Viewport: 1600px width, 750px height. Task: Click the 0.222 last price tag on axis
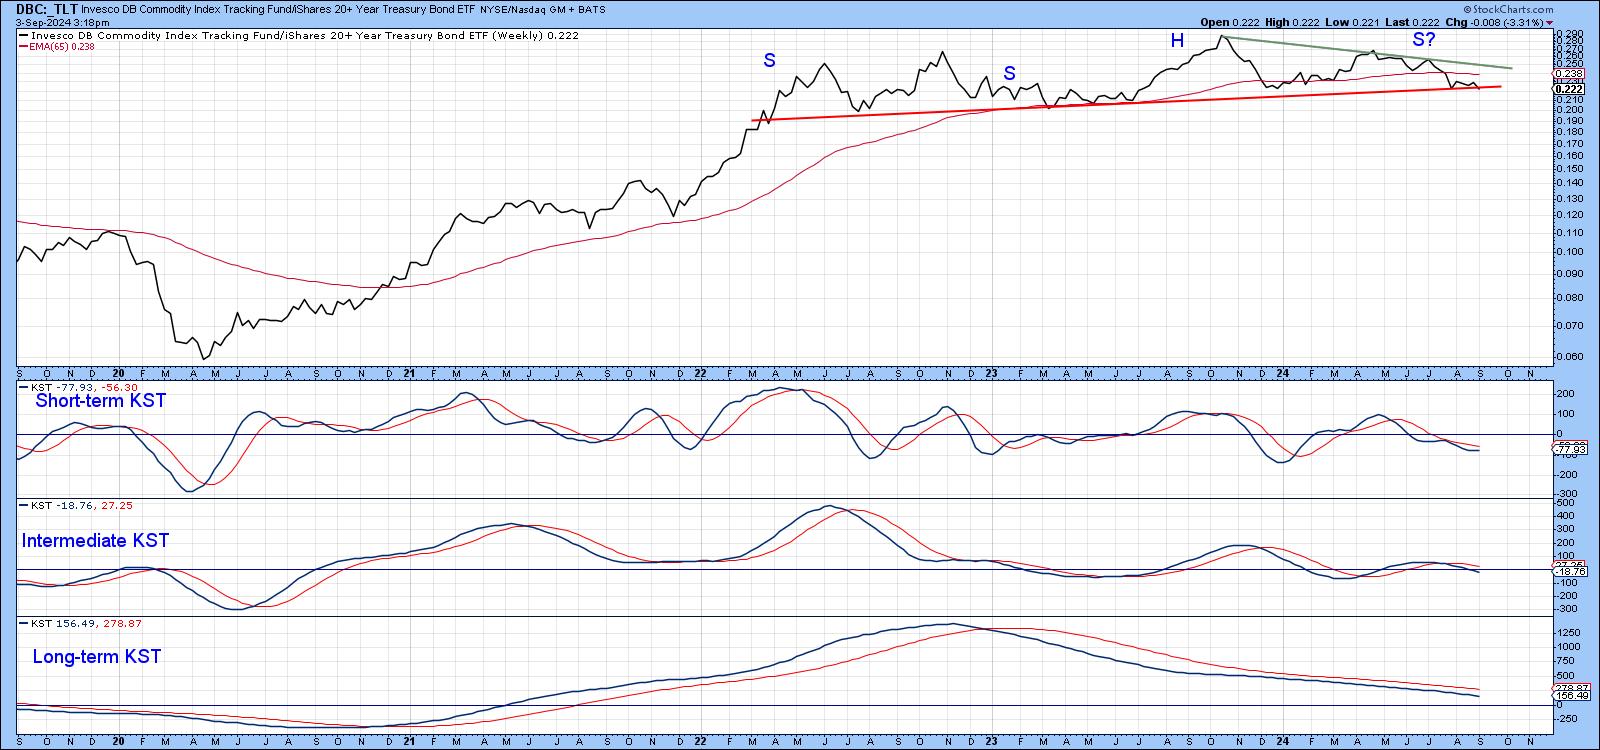[1568, 89]
